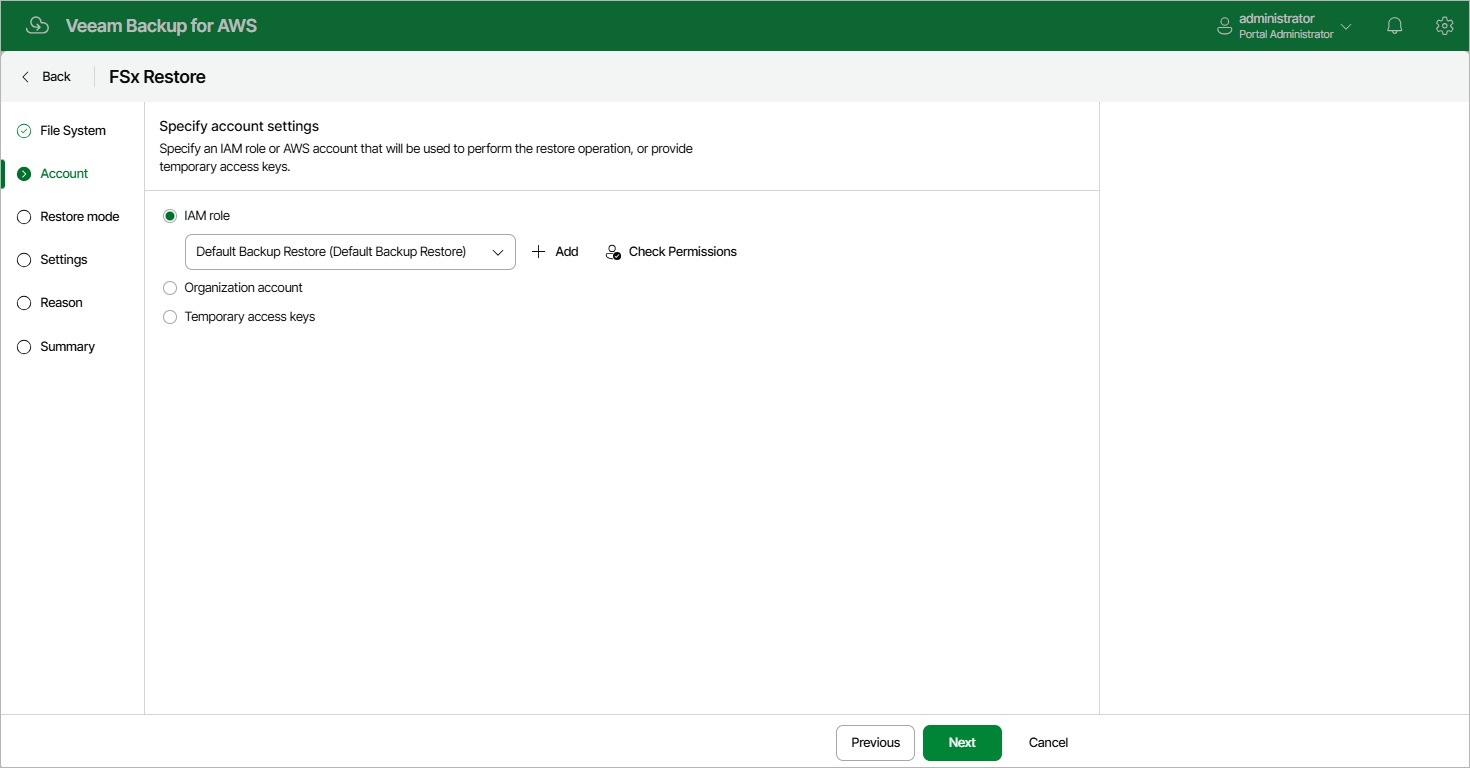Select the IAM role radio button
The width and height of the screenshot is (1470, 768).
click(x=170, y=216)
